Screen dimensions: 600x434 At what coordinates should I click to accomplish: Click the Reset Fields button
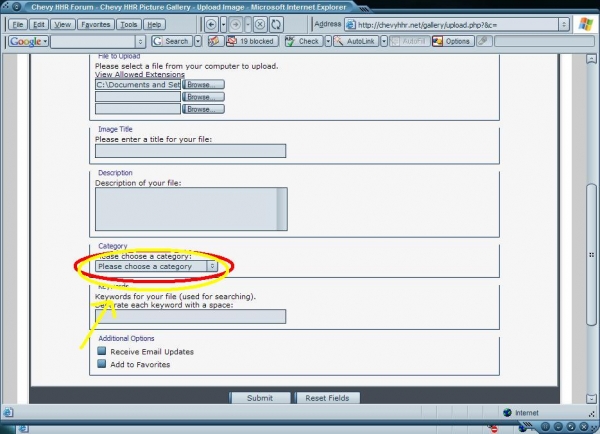[x=327, y=398]
